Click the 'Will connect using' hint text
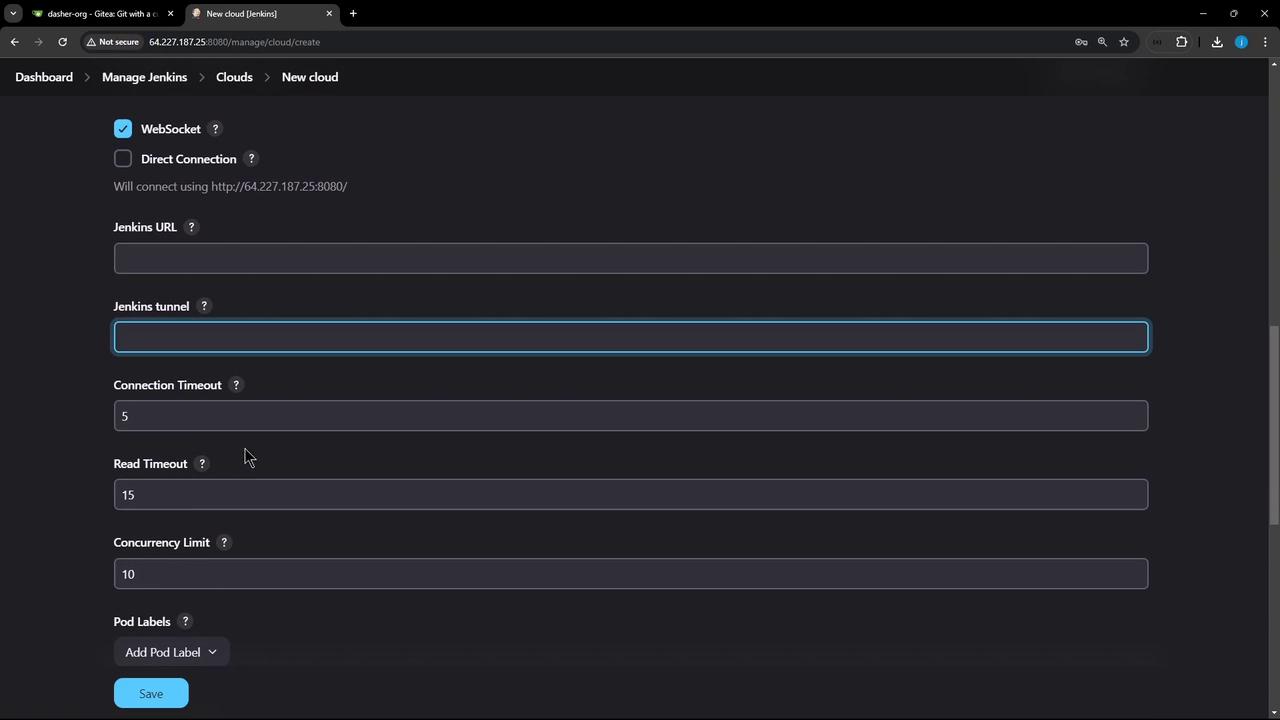Image resolution: width=1280 pixels, height=720 pixels. [x=230, y=186]
